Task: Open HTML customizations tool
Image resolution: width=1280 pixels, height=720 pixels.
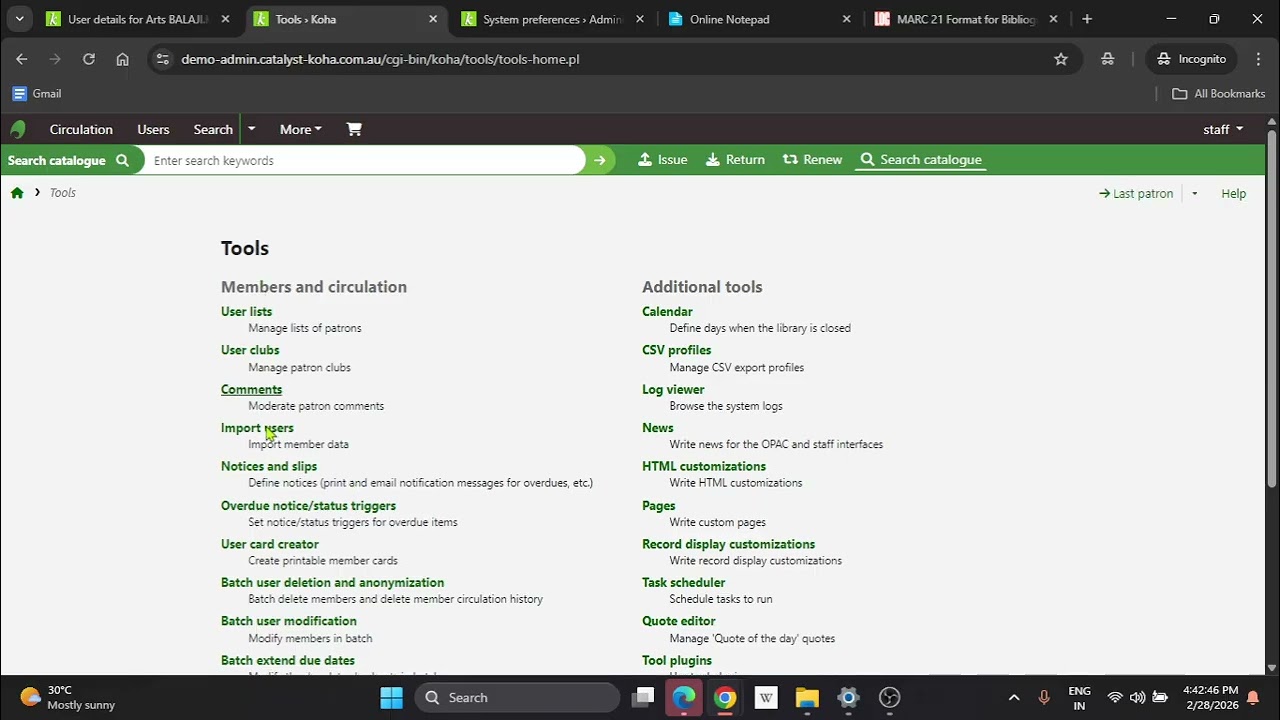Action: [704, 466]
